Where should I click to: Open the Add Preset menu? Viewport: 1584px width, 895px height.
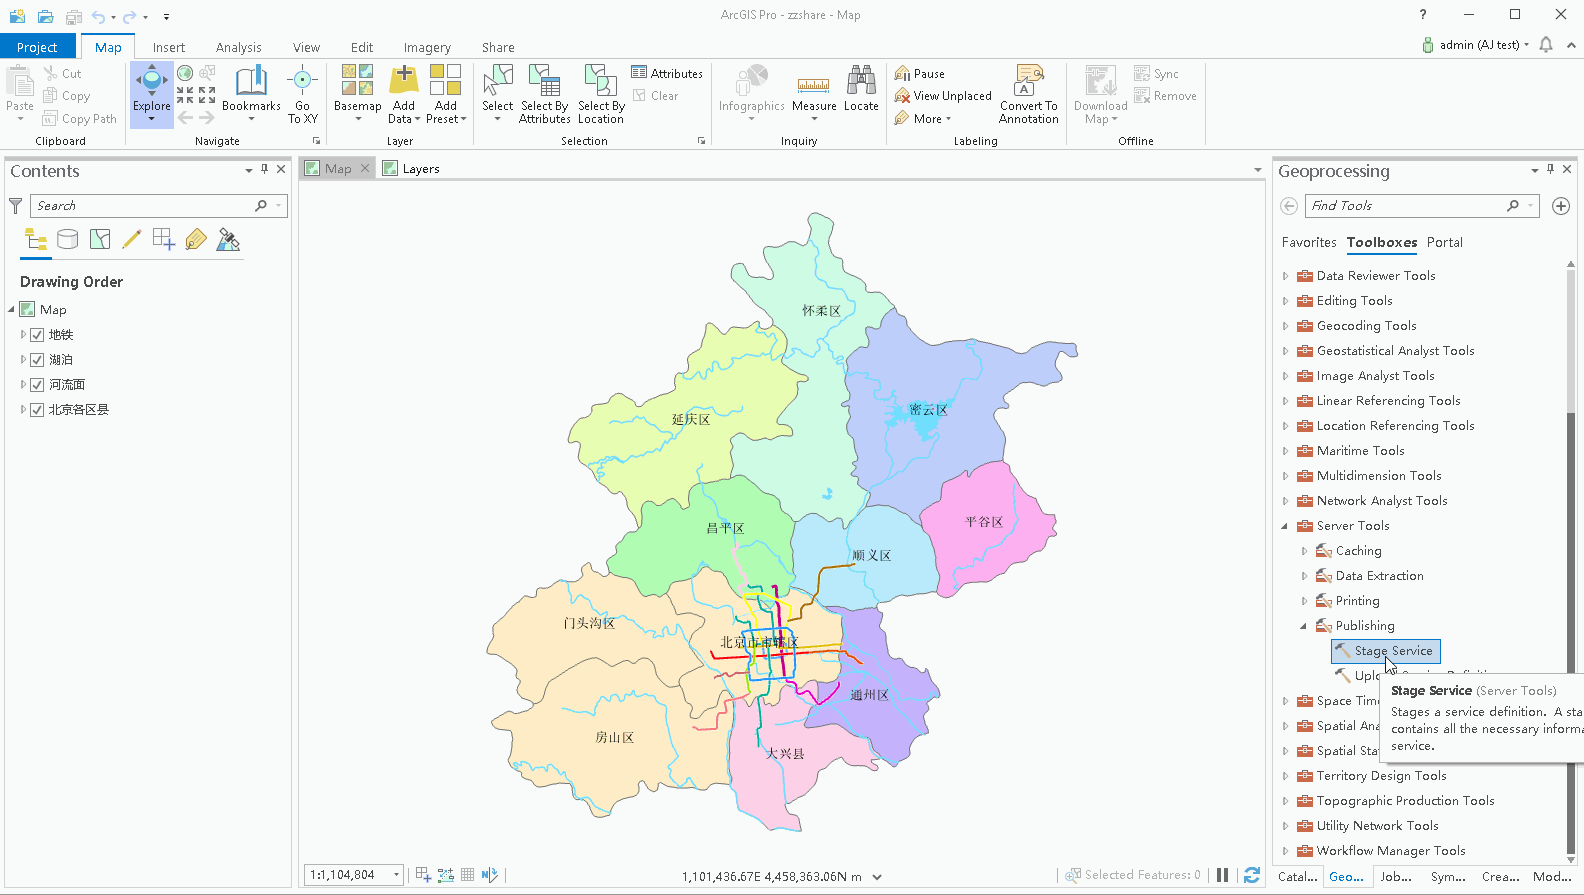pyautogui.click(x=445, y=94)
